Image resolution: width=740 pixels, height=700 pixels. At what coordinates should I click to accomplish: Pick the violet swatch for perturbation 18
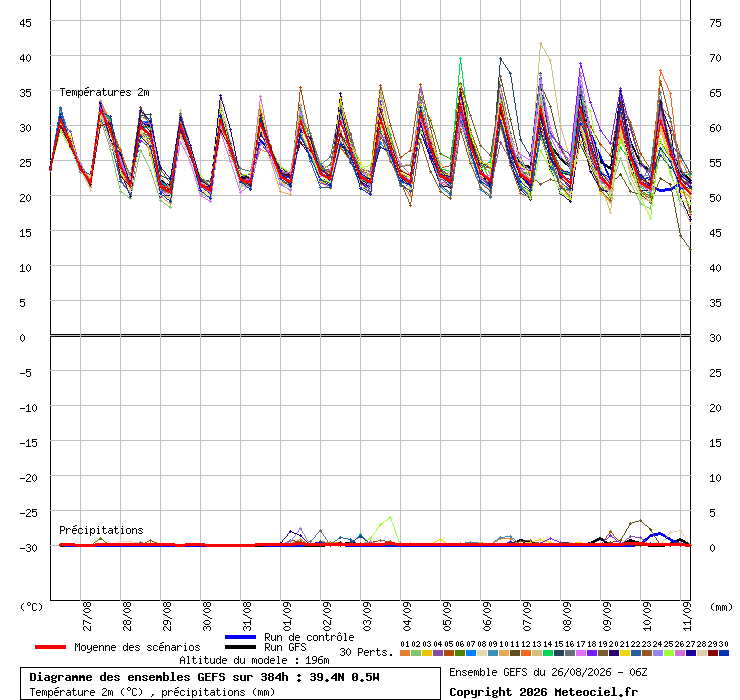click(x=592, y=653)
